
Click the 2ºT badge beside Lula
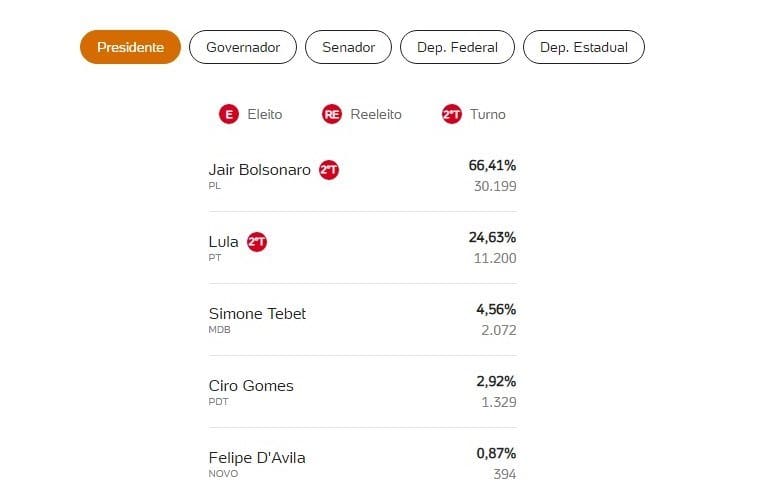(x=257, y=242)
